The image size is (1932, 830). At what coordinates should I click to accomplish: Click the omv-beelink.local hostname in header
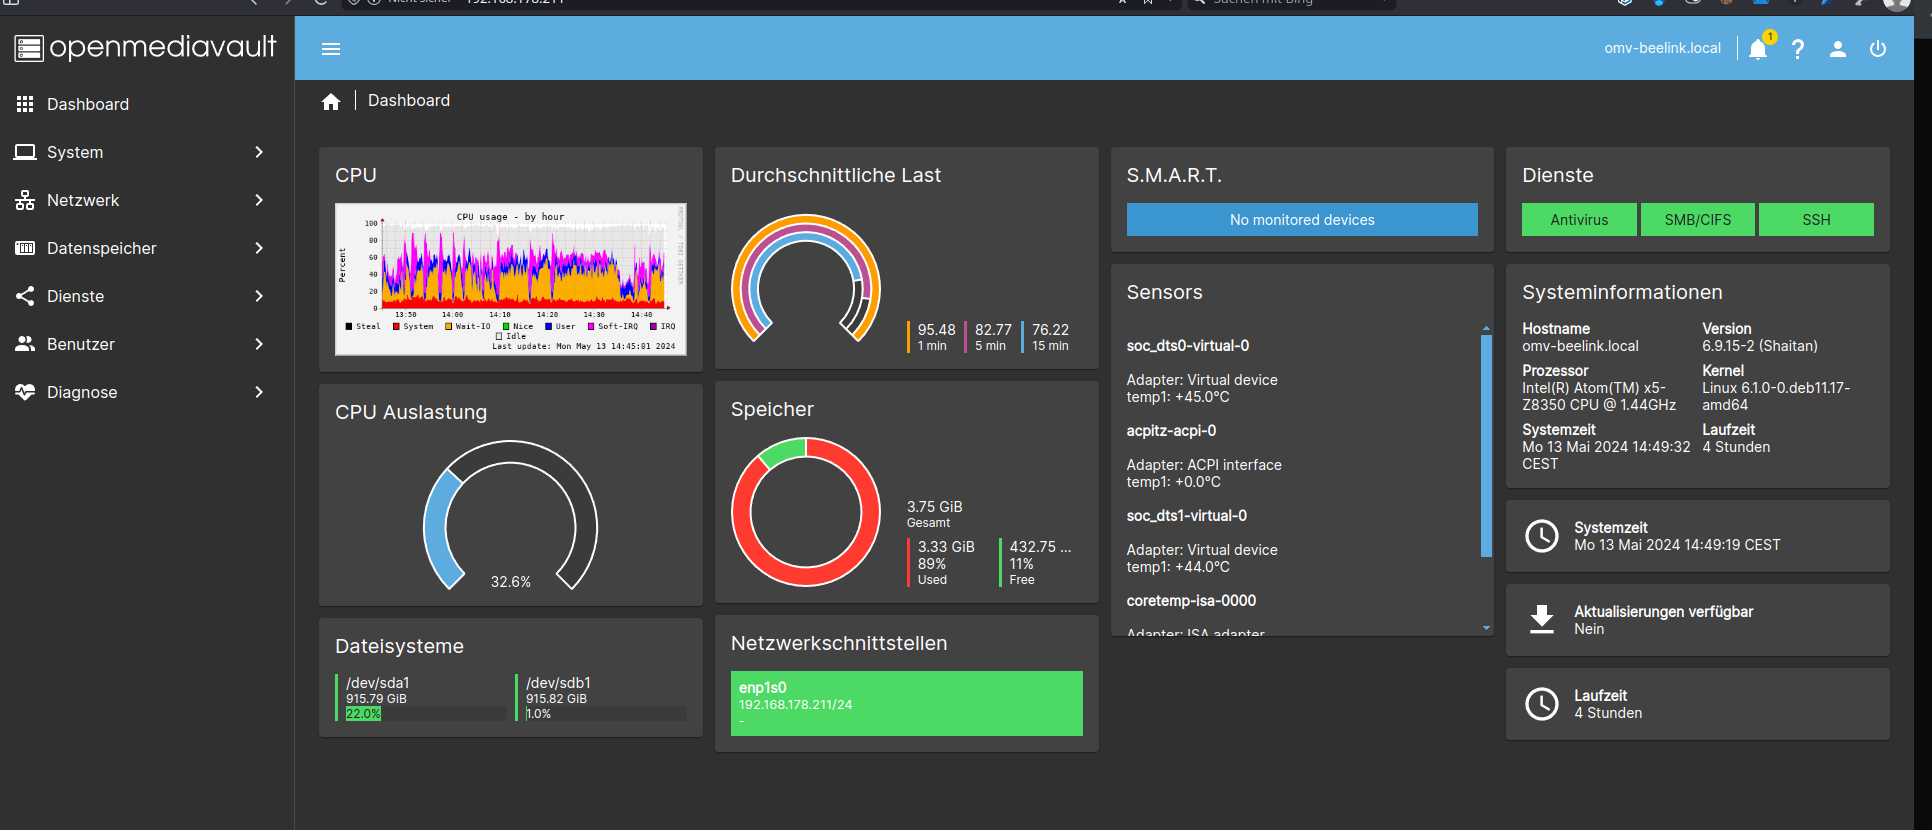pos(1662,48)
